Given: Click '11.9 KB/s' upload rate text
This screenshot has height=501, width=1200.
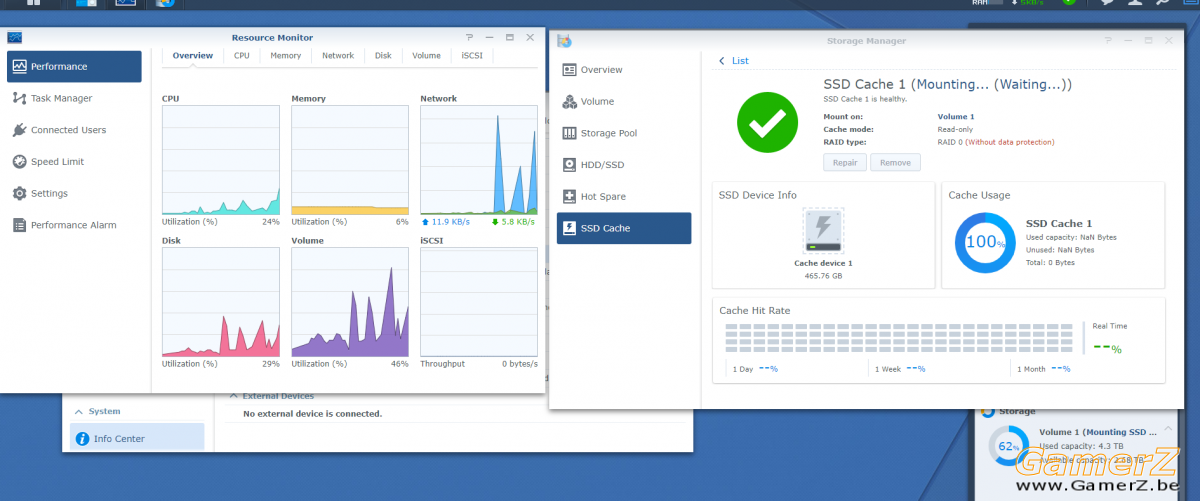Looking at the screenshot, I should 450,222.
